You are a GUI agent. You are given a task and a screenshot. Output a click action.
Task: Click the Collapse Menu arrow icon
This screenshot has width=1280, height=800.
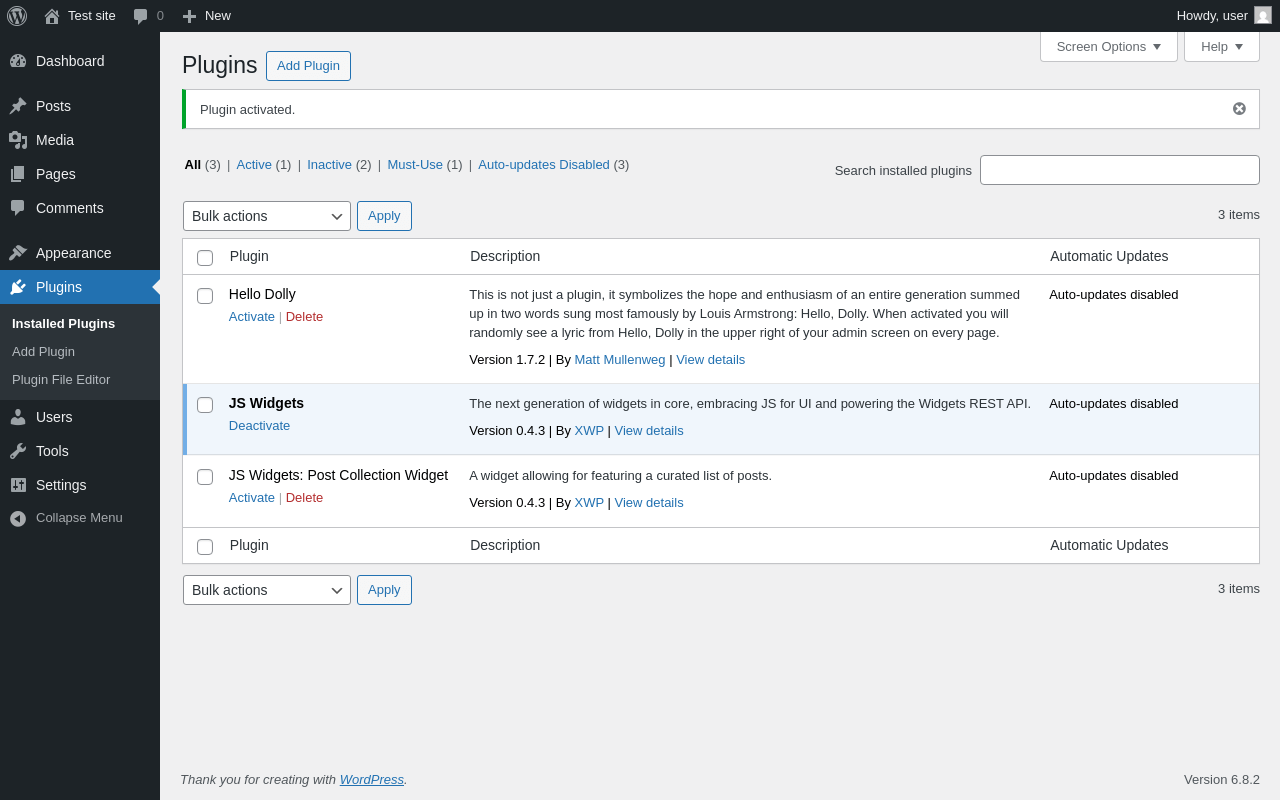tap(18, 518)
